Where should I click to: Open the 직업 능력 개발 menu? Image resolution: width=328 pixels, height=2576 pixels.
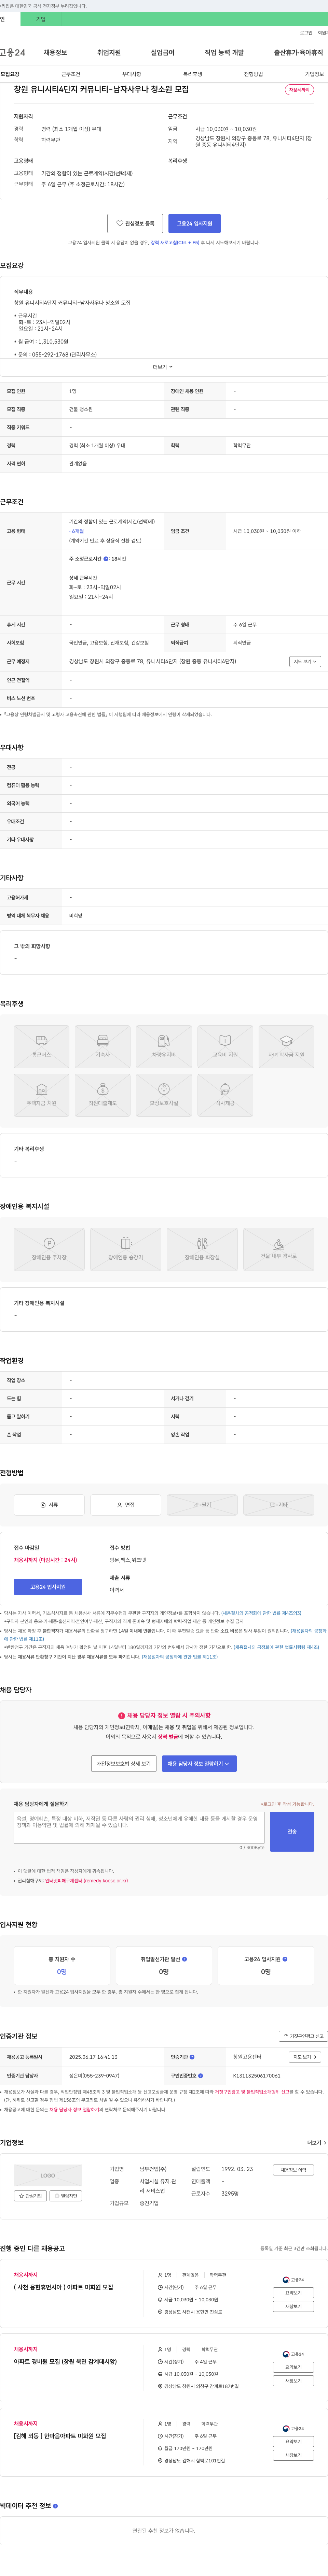(224, 52)
